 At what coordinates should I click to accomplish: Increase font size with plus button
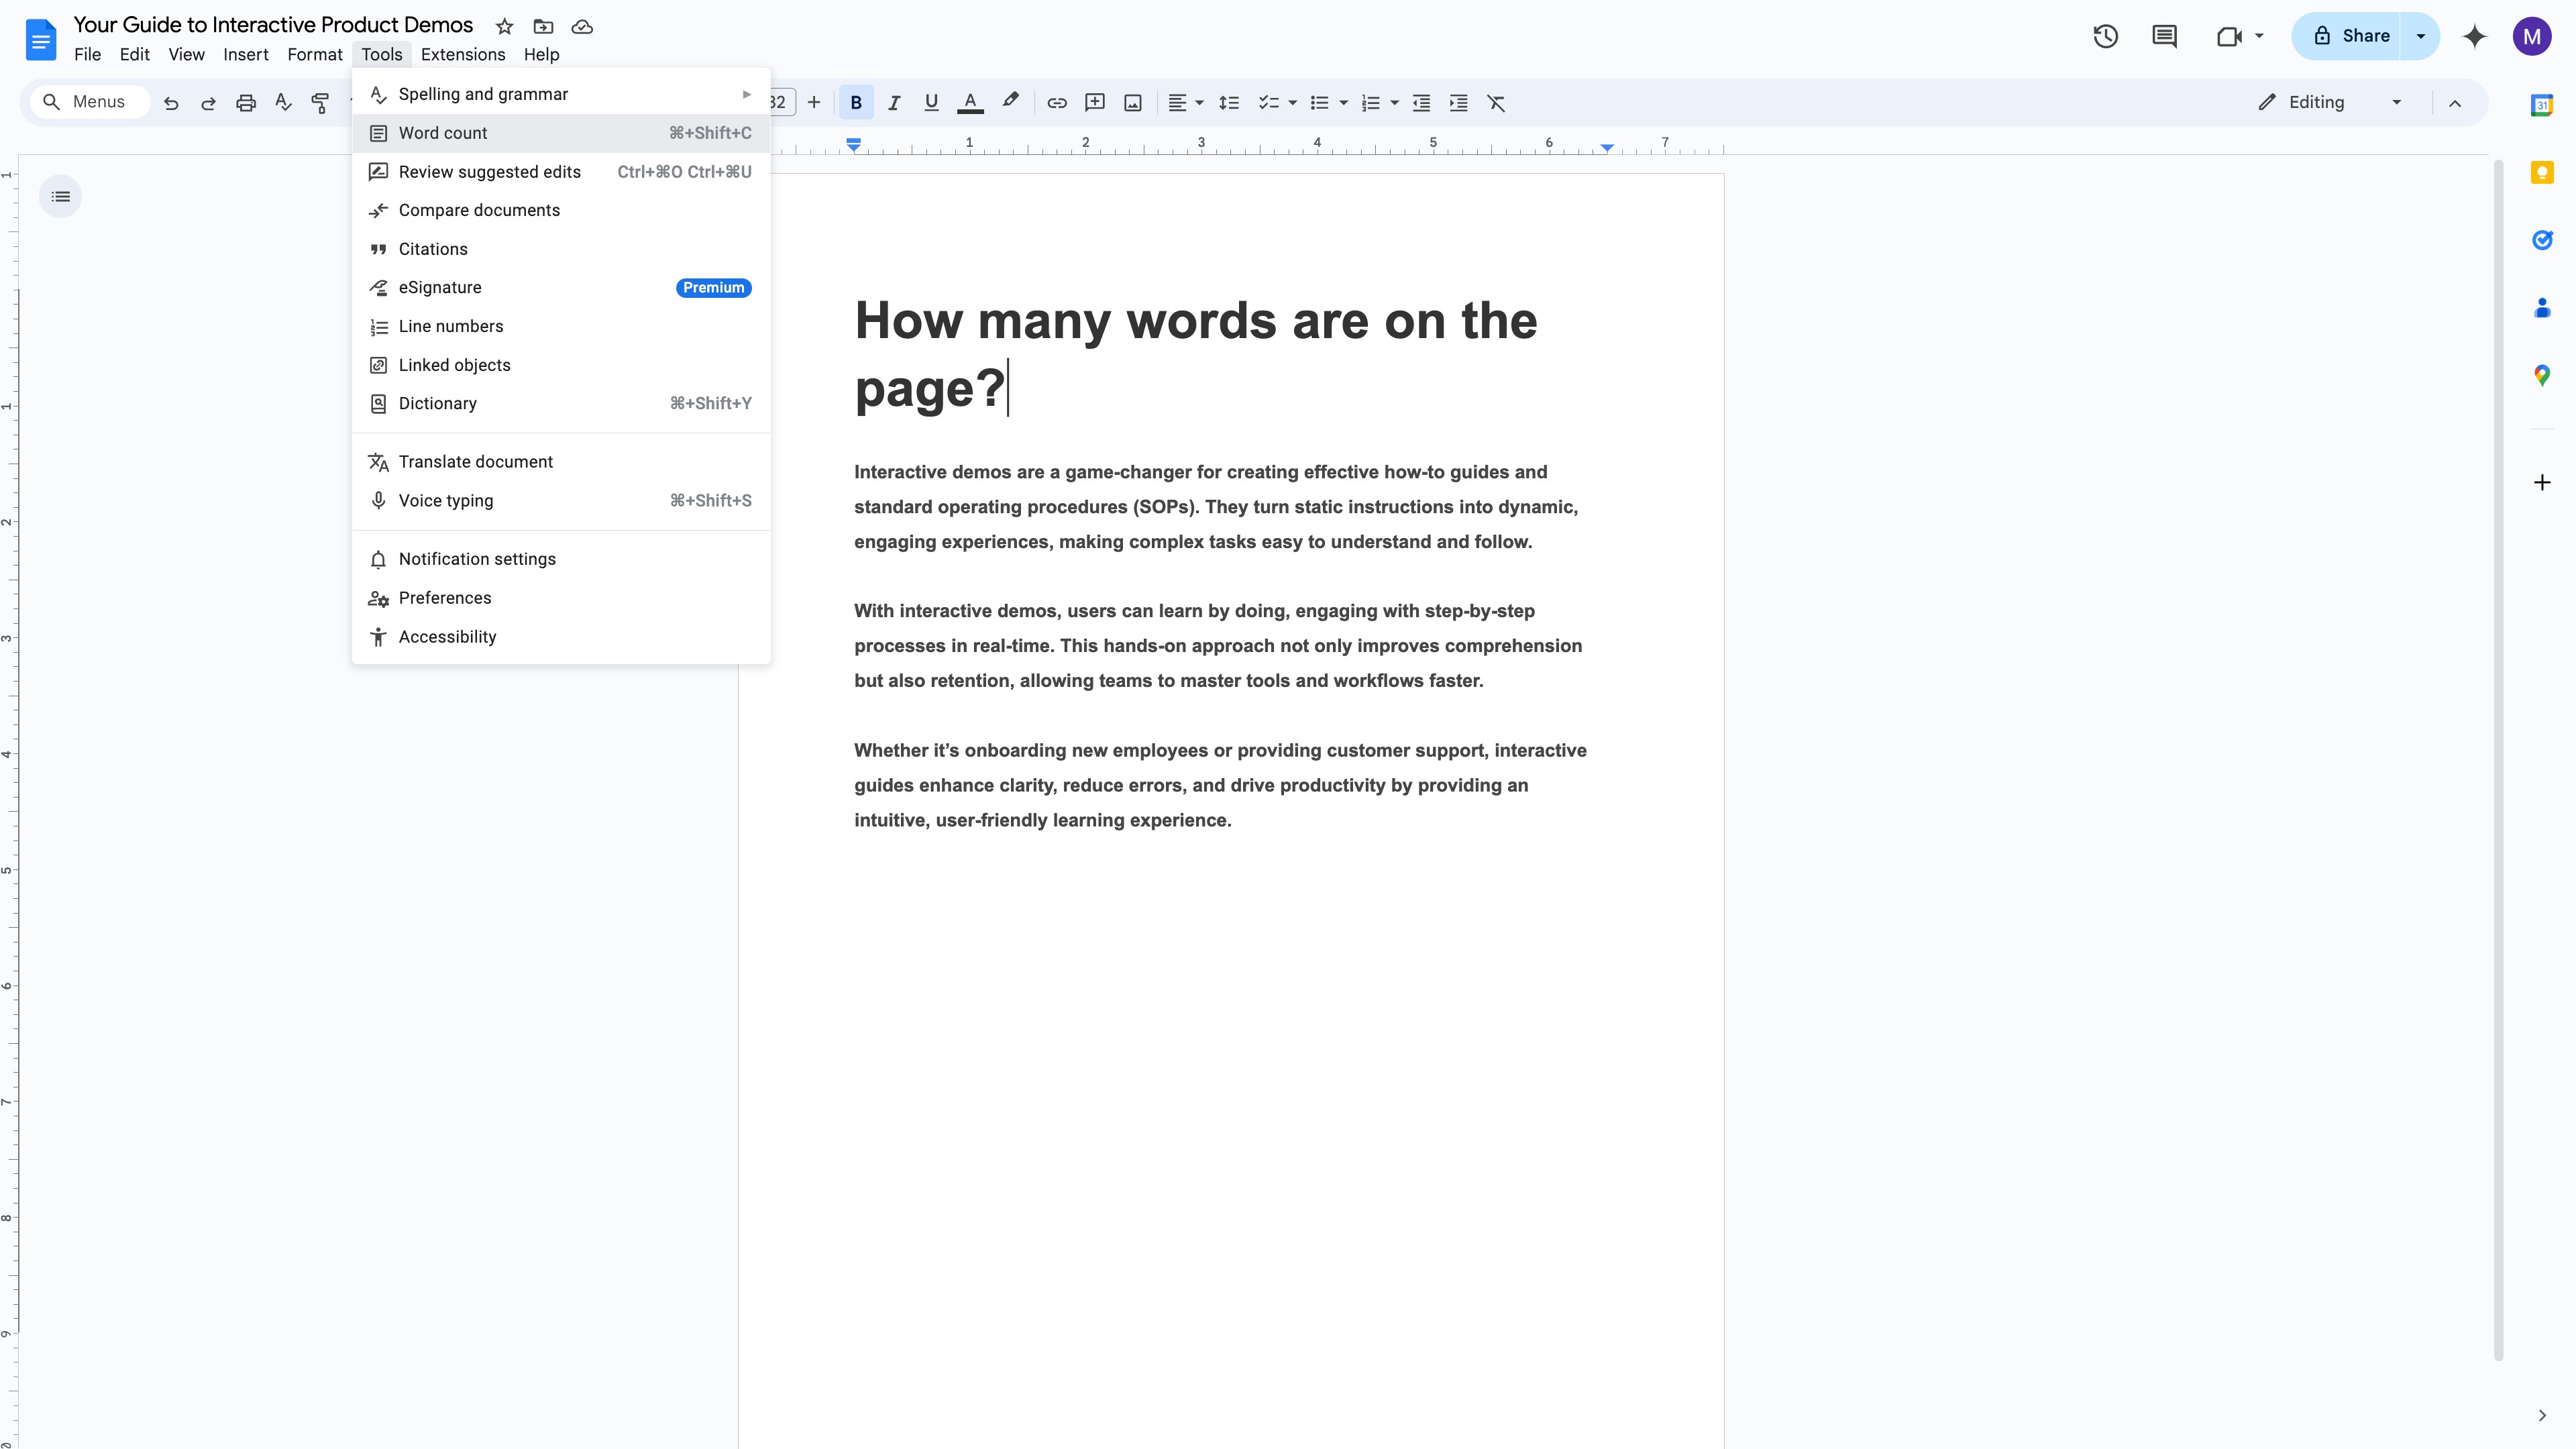(x=814, y=103)
